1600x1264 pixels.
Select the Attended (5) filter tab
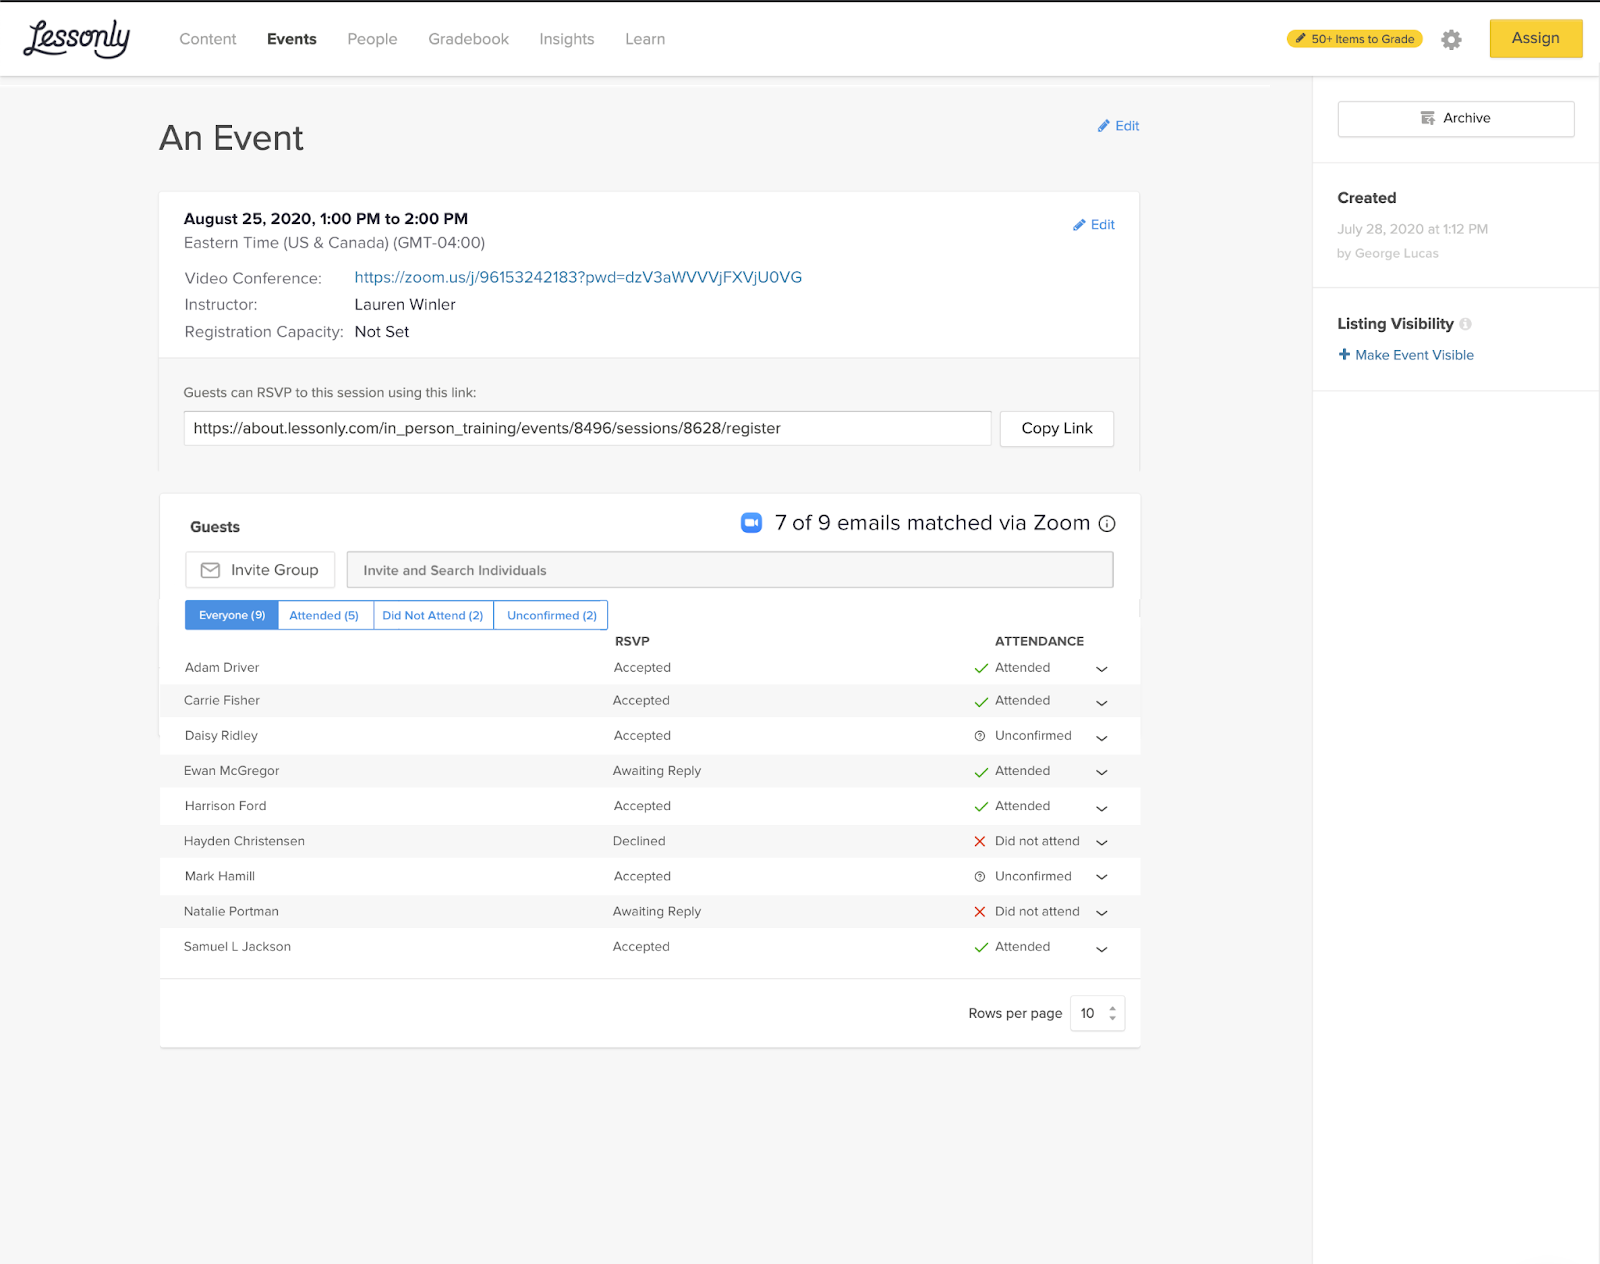tap(325, 615)
